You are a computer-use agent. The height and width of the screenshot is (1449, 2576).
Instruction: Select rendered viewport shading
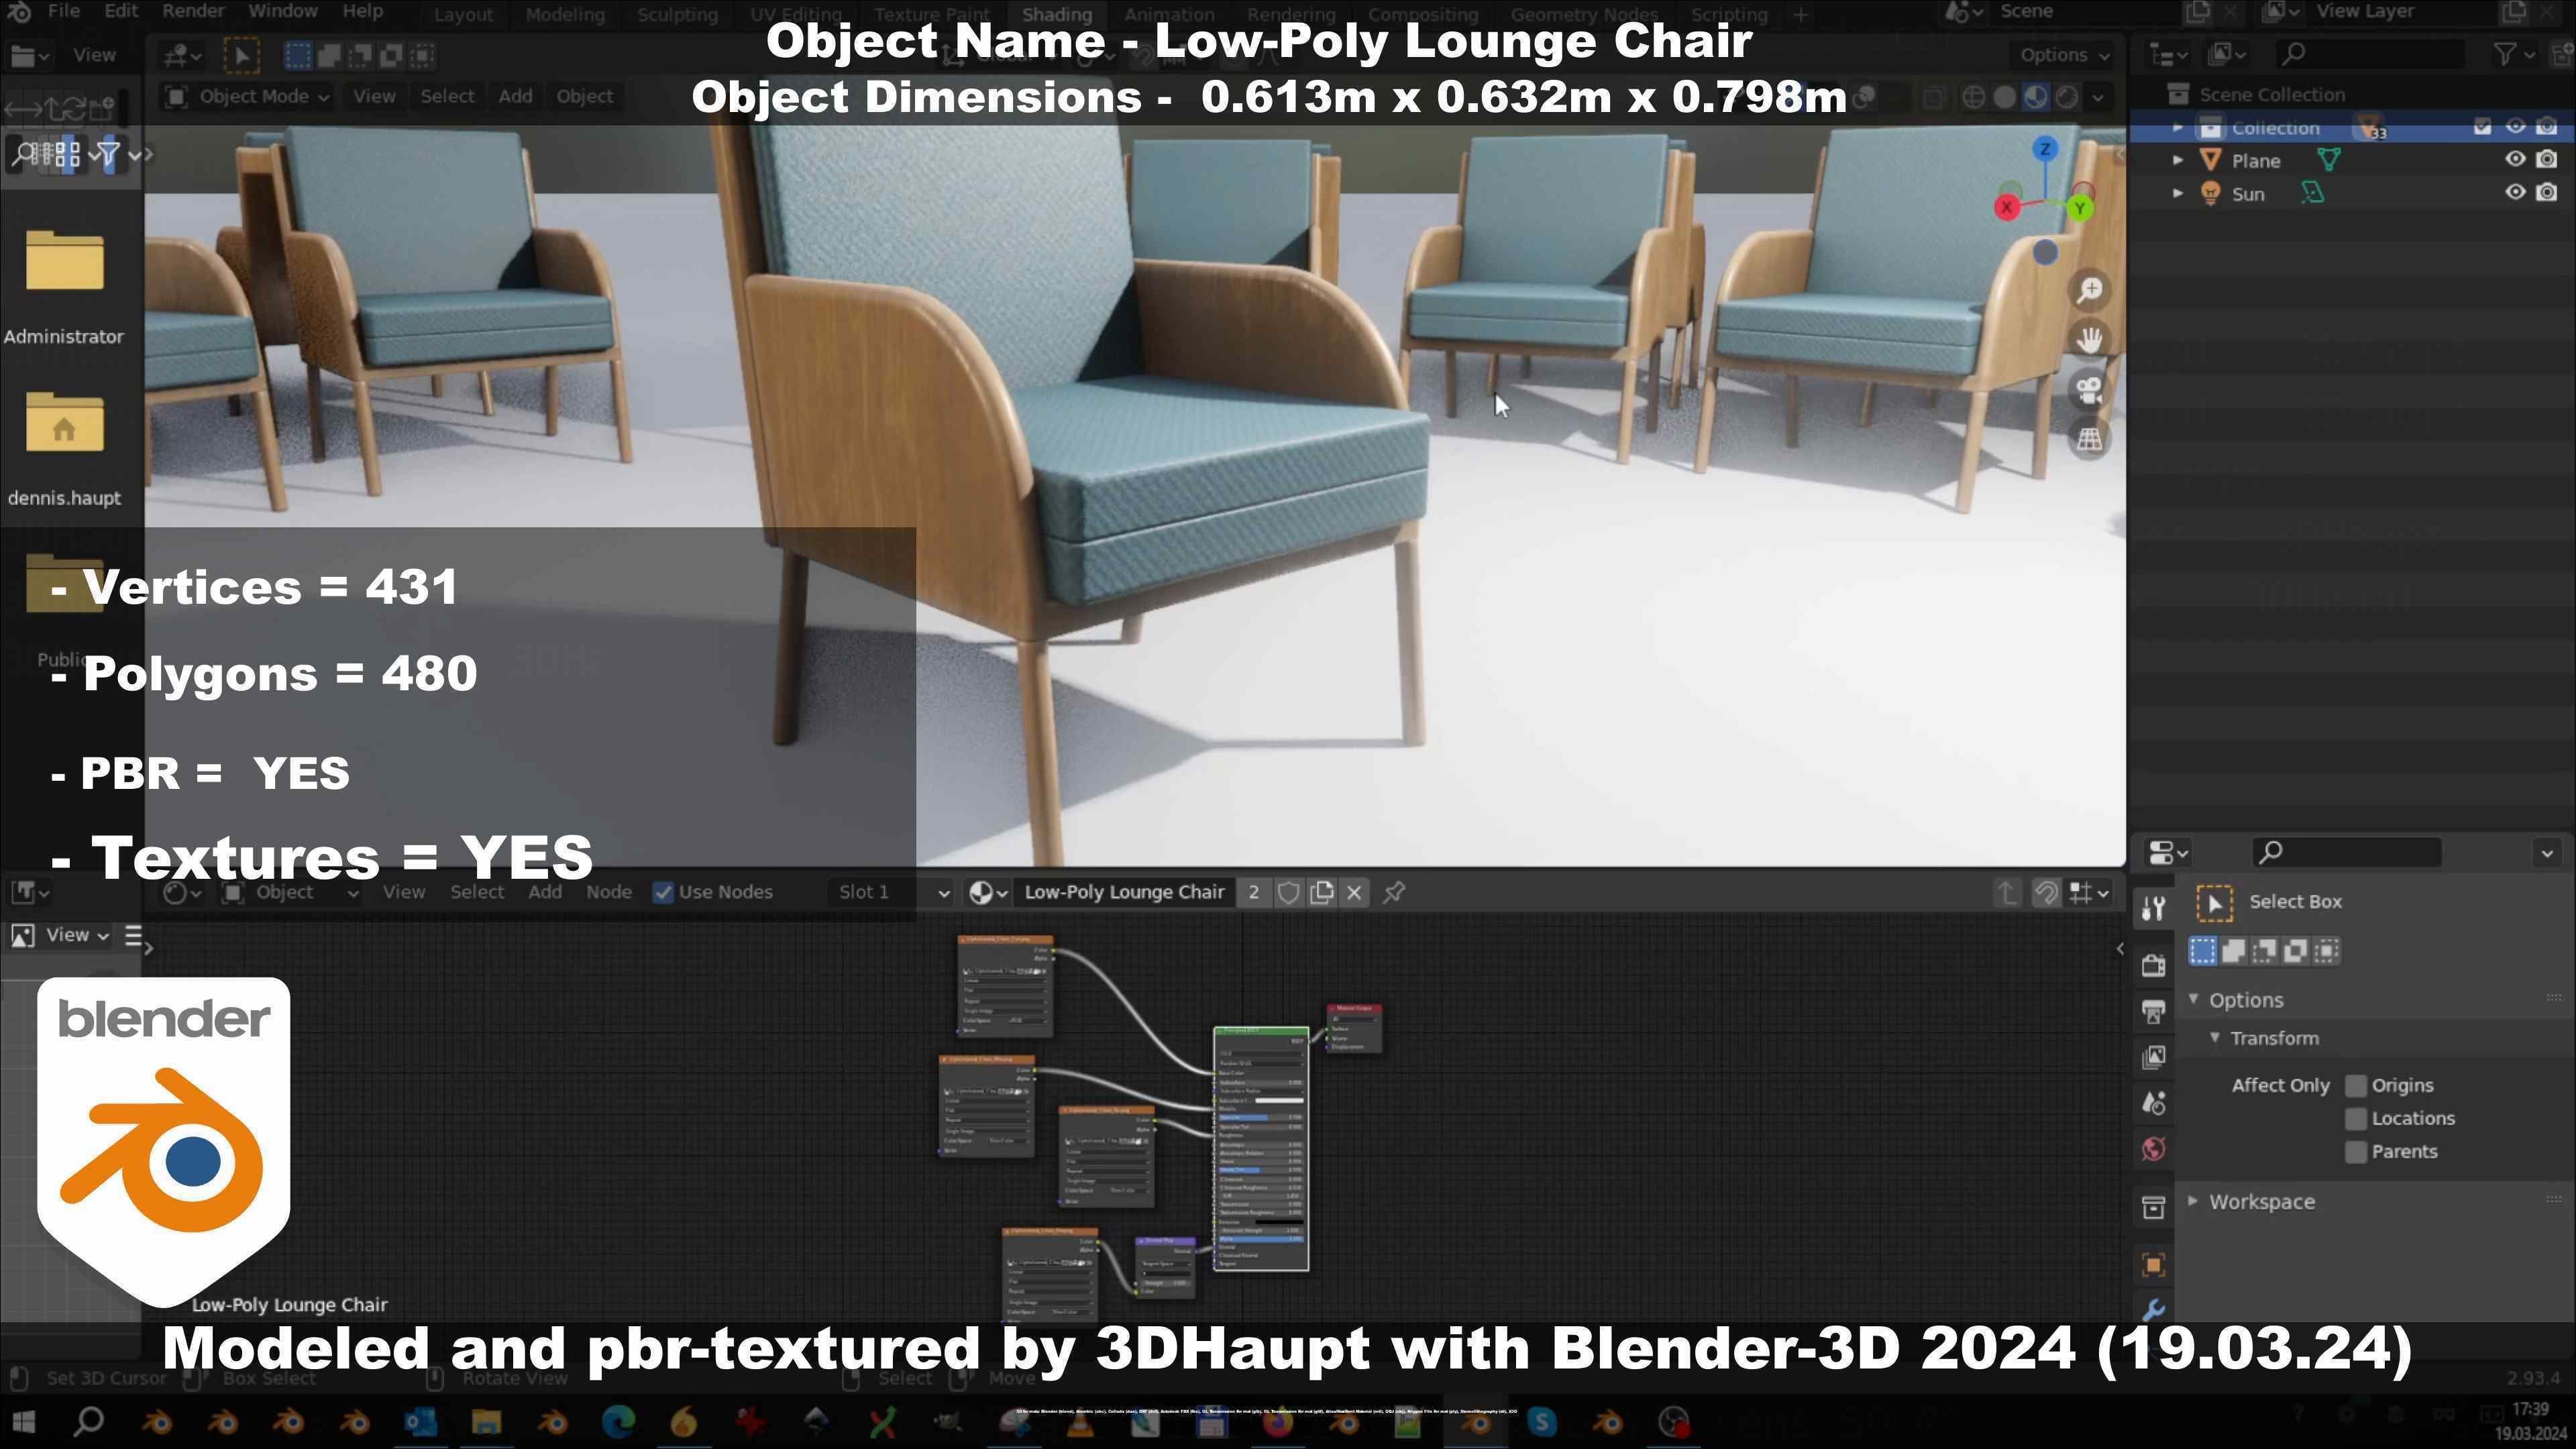(2066, 97)
